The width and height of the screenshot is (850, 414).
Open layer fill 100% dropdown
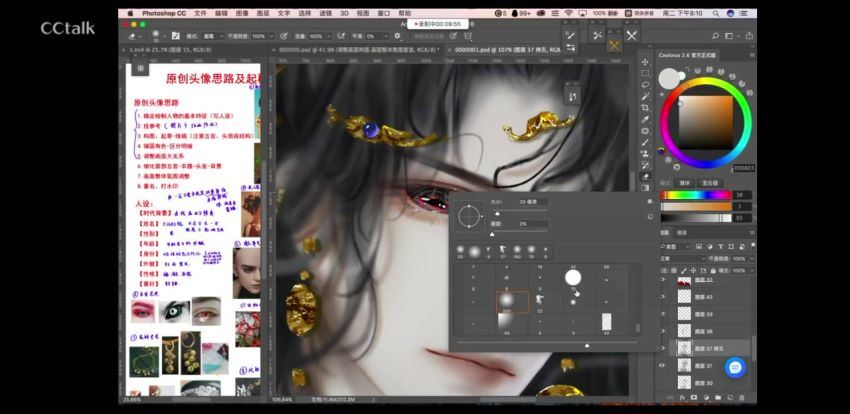point(750,270)
